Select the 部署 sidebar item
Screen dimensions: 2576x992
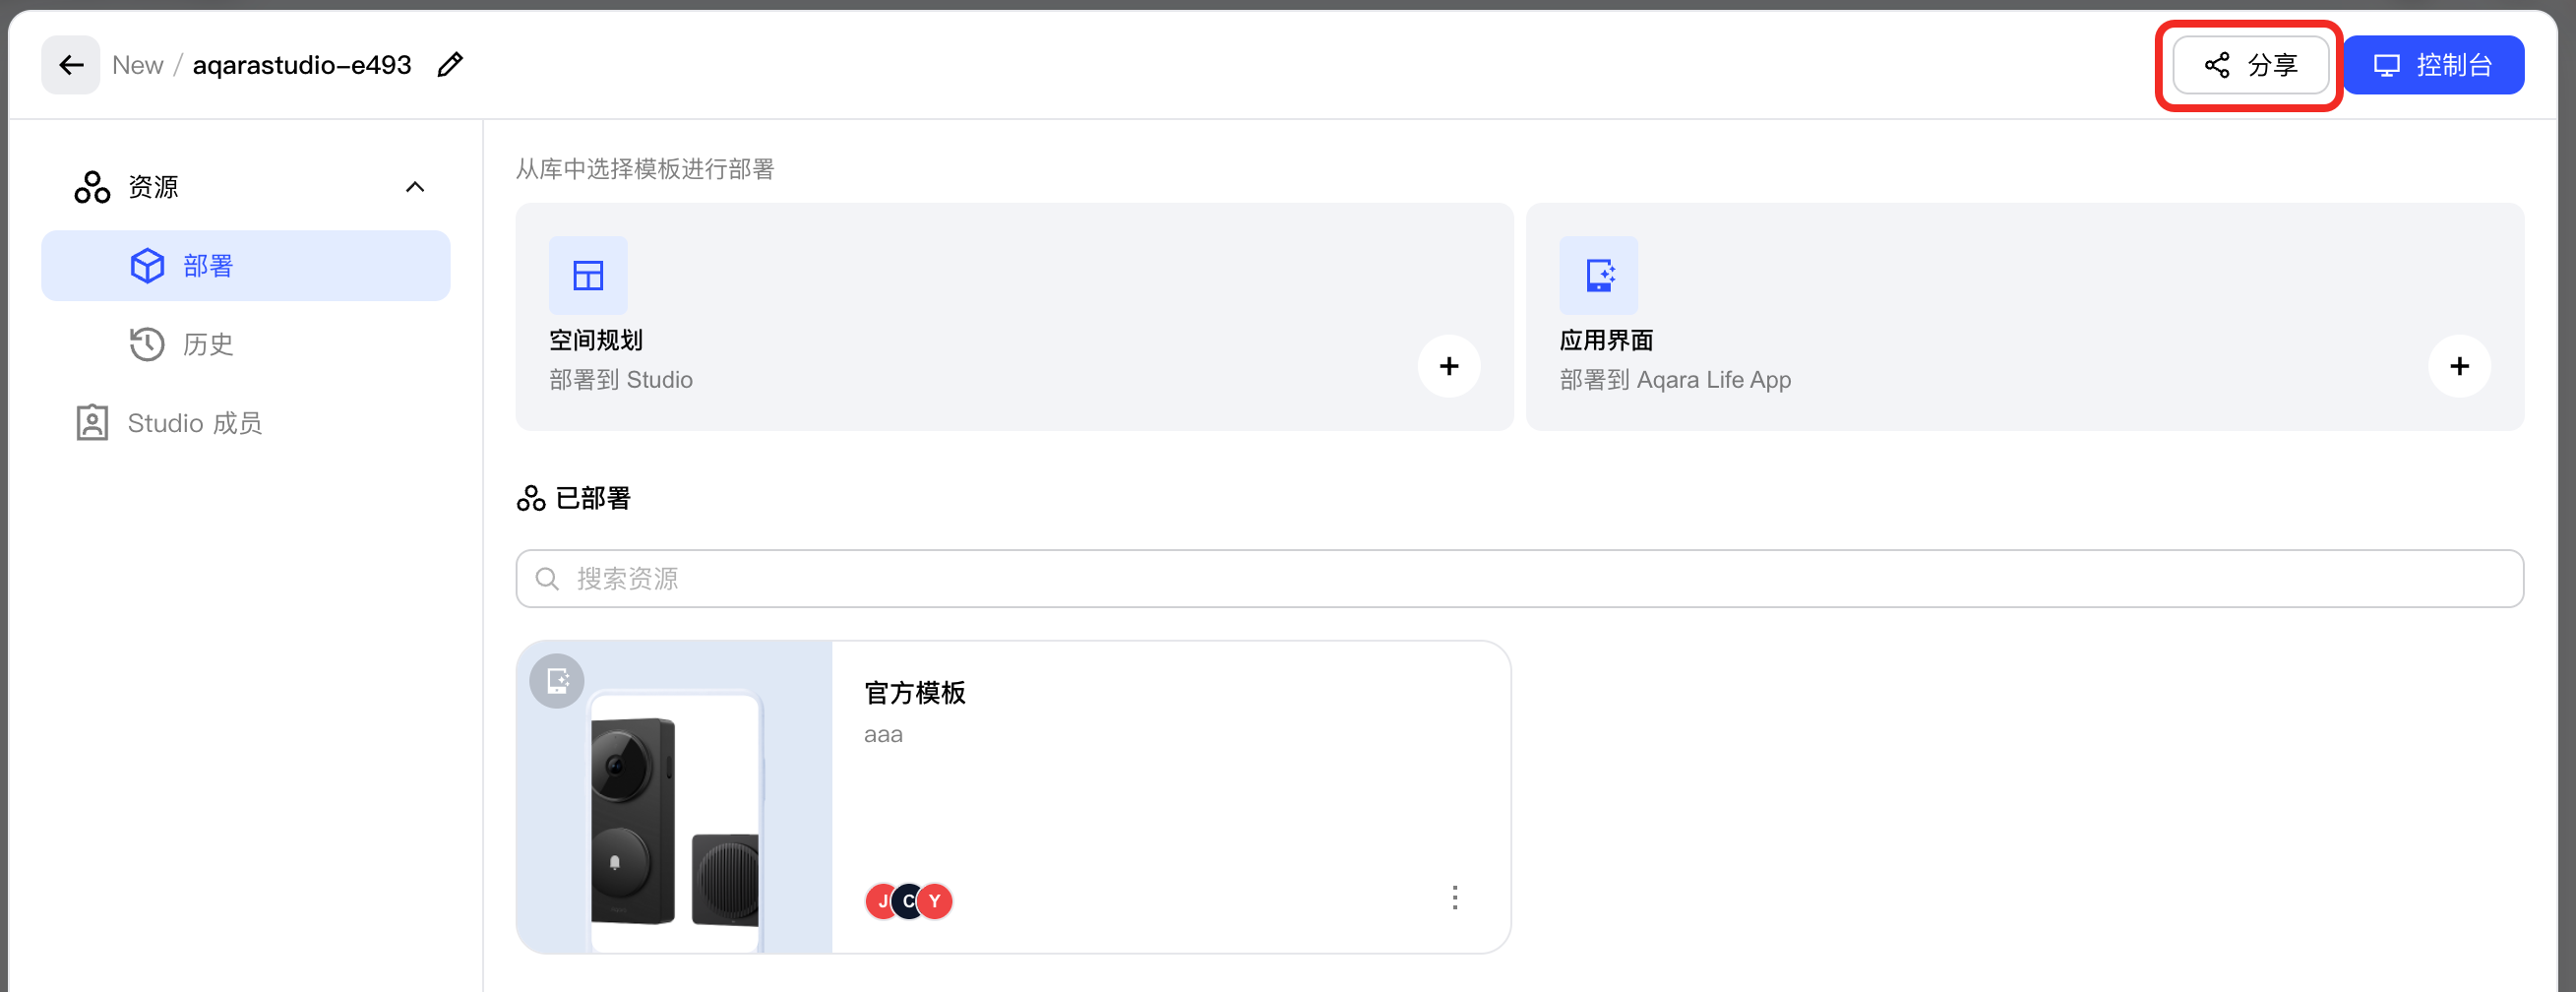tap(246, 266)
